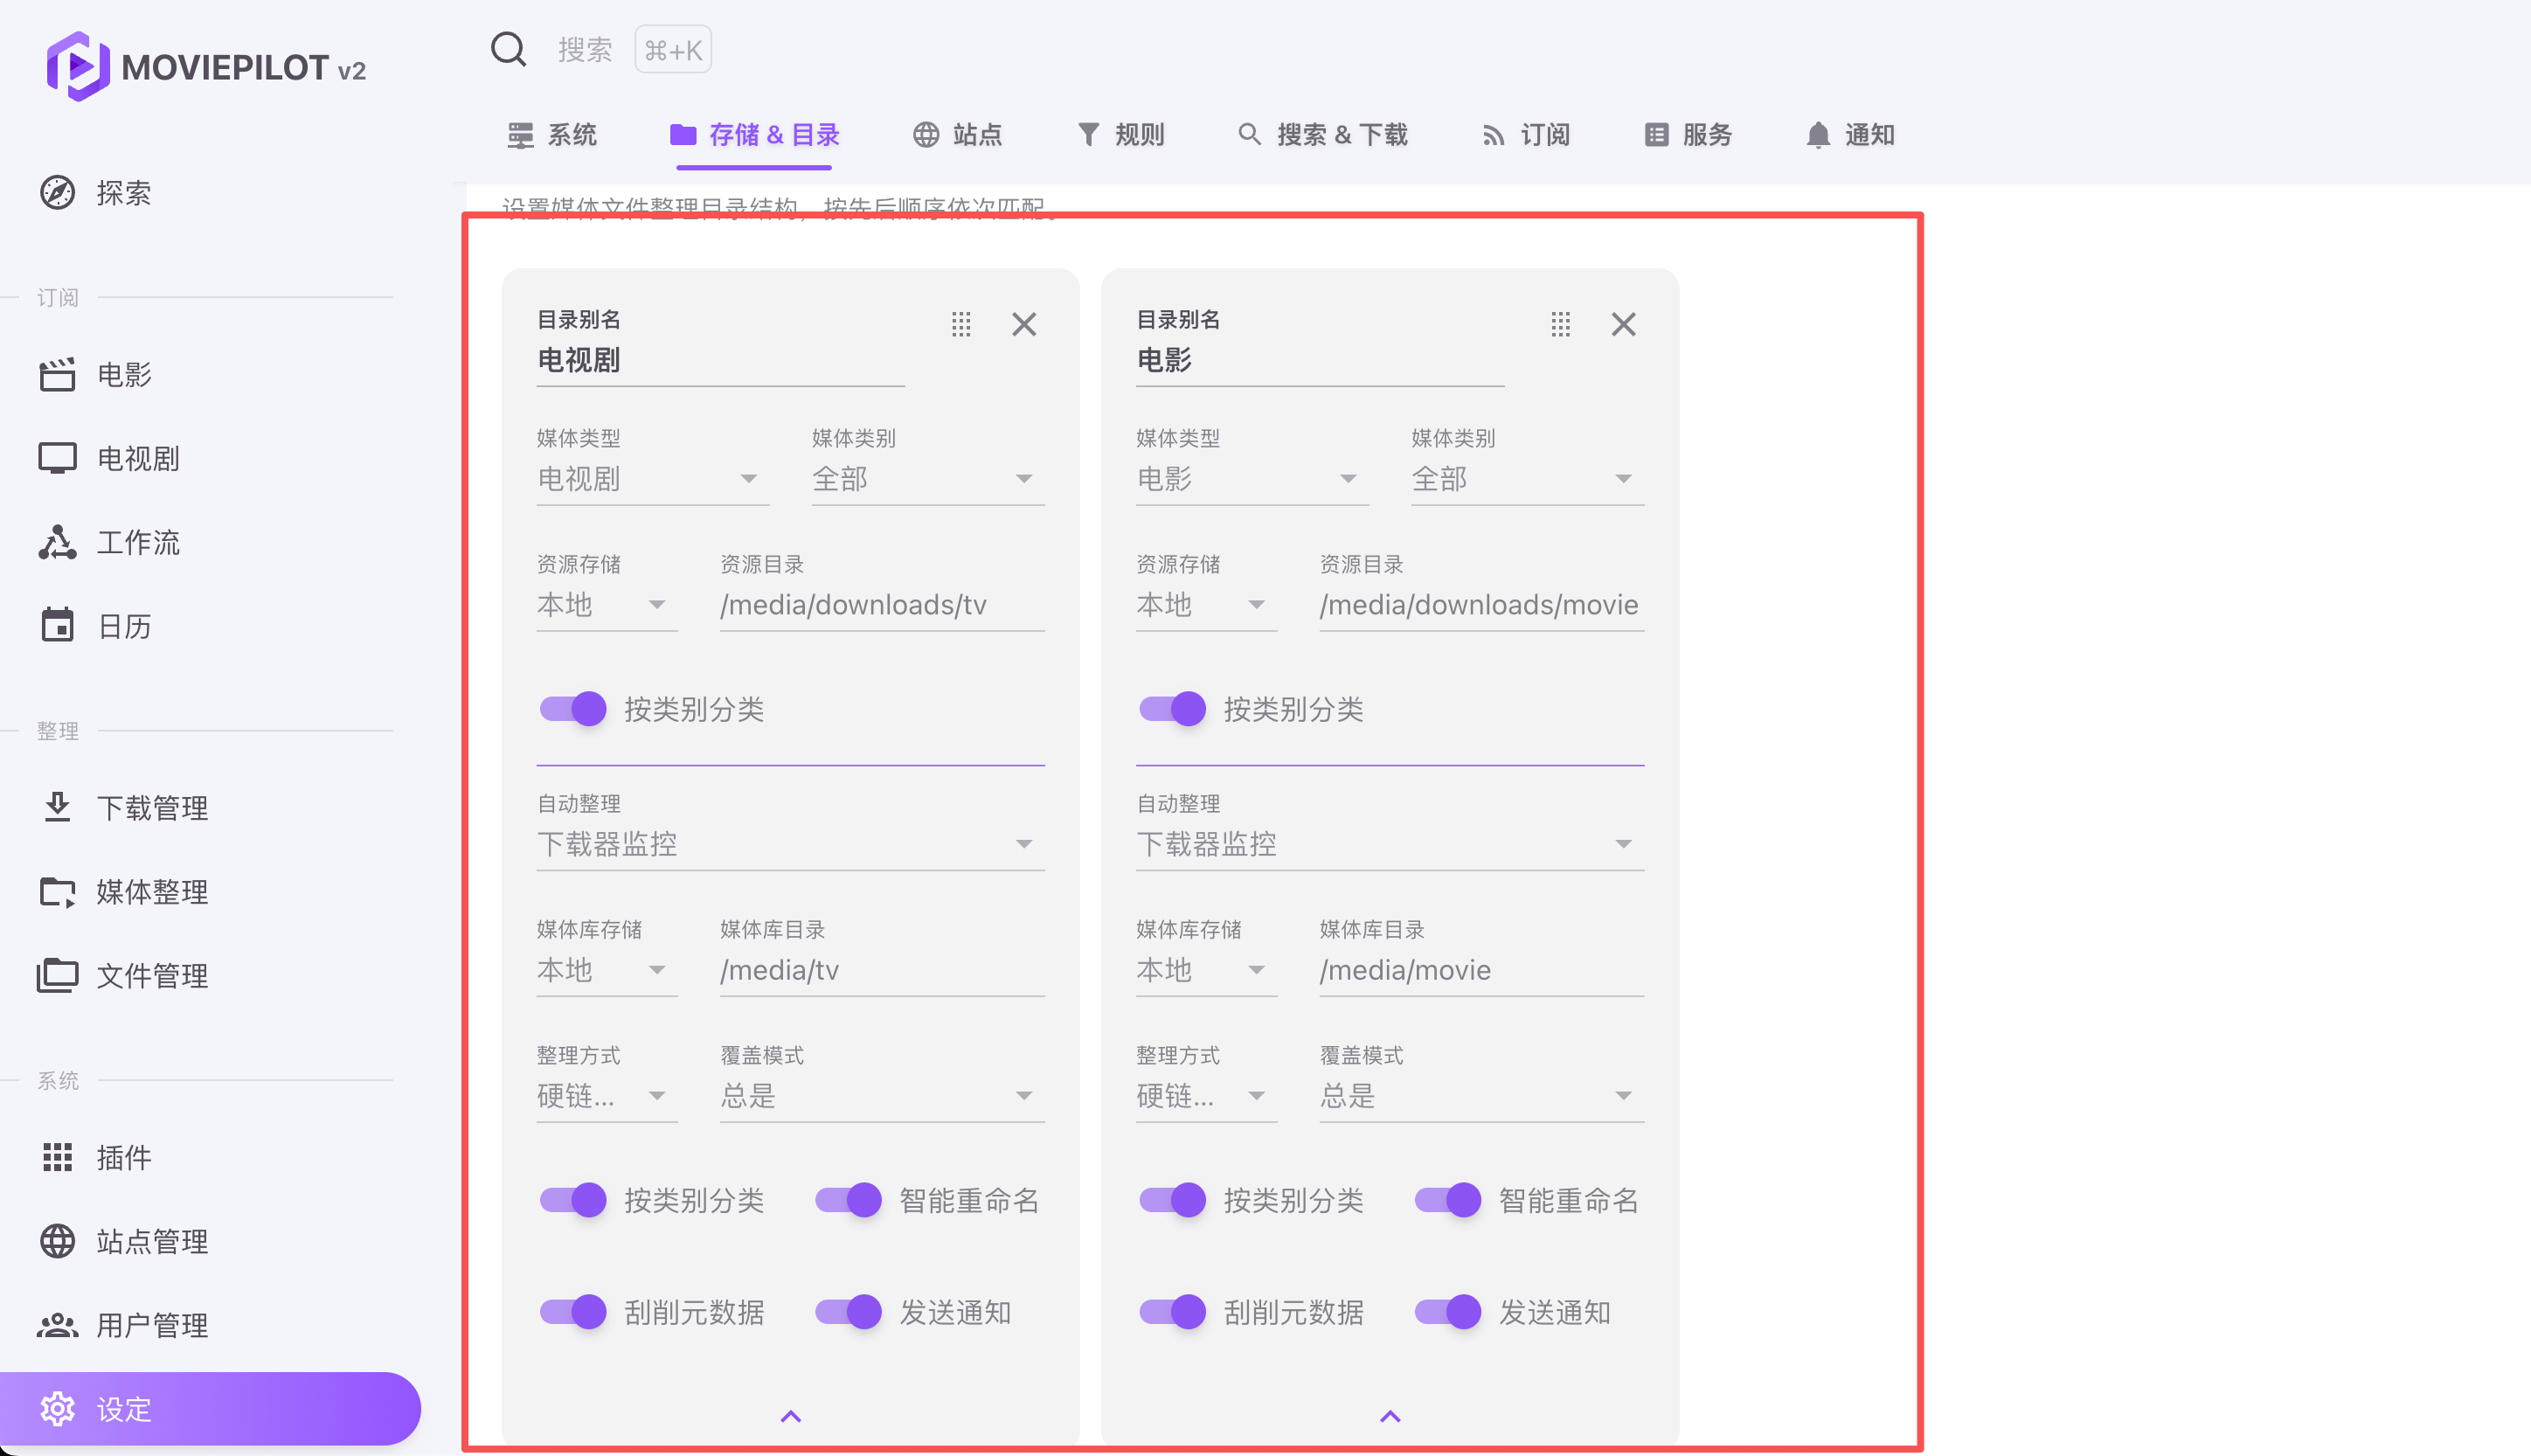The width and height of the screenshot is (2531, 1456).
Task: Toggle 智能重命名 in 电视剧 card
Action: [849, 1199]
